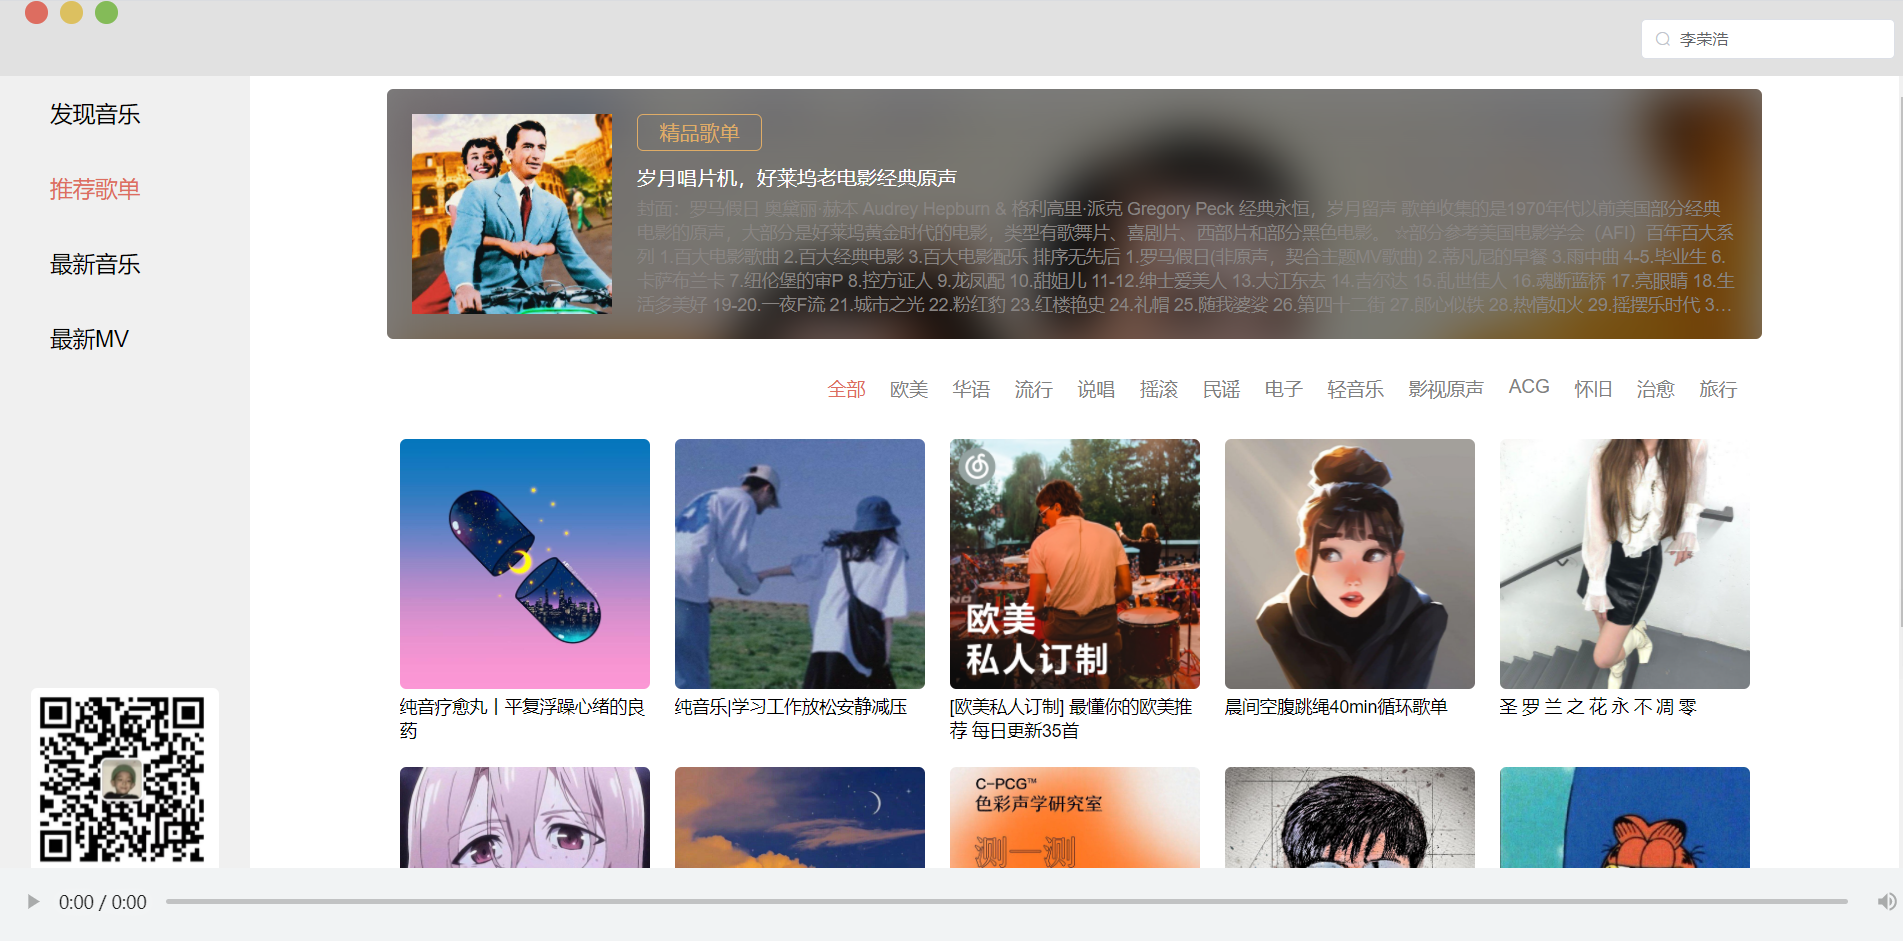
Task: Filter playlists by 轻音乐
Action: (x=1355, y=389)
